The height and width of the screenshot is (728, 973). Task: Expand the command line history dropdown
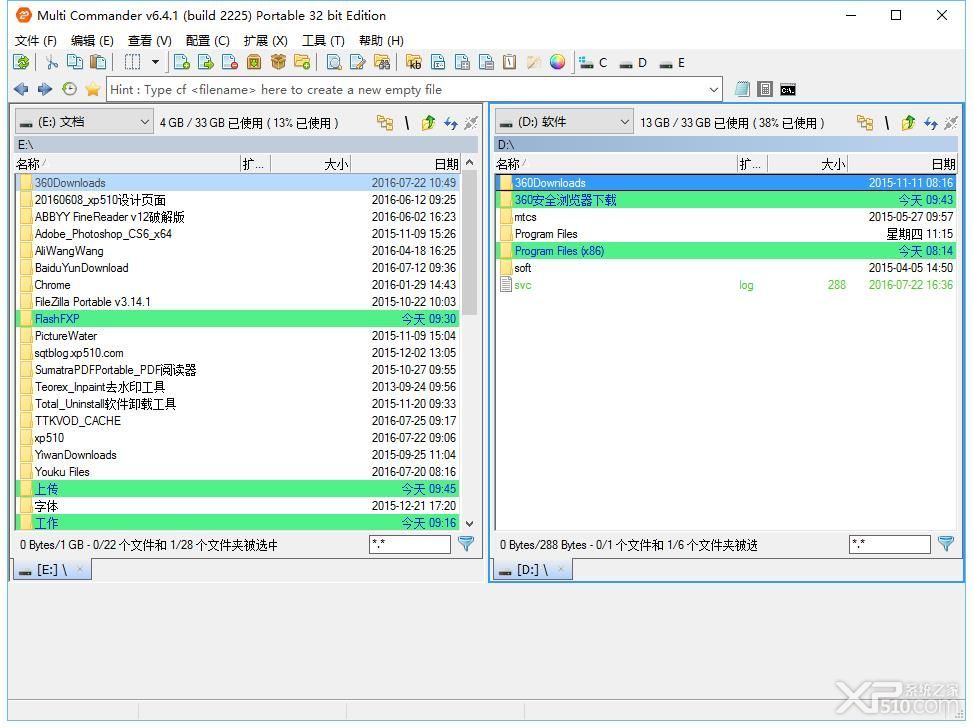[x=714, y=90]
